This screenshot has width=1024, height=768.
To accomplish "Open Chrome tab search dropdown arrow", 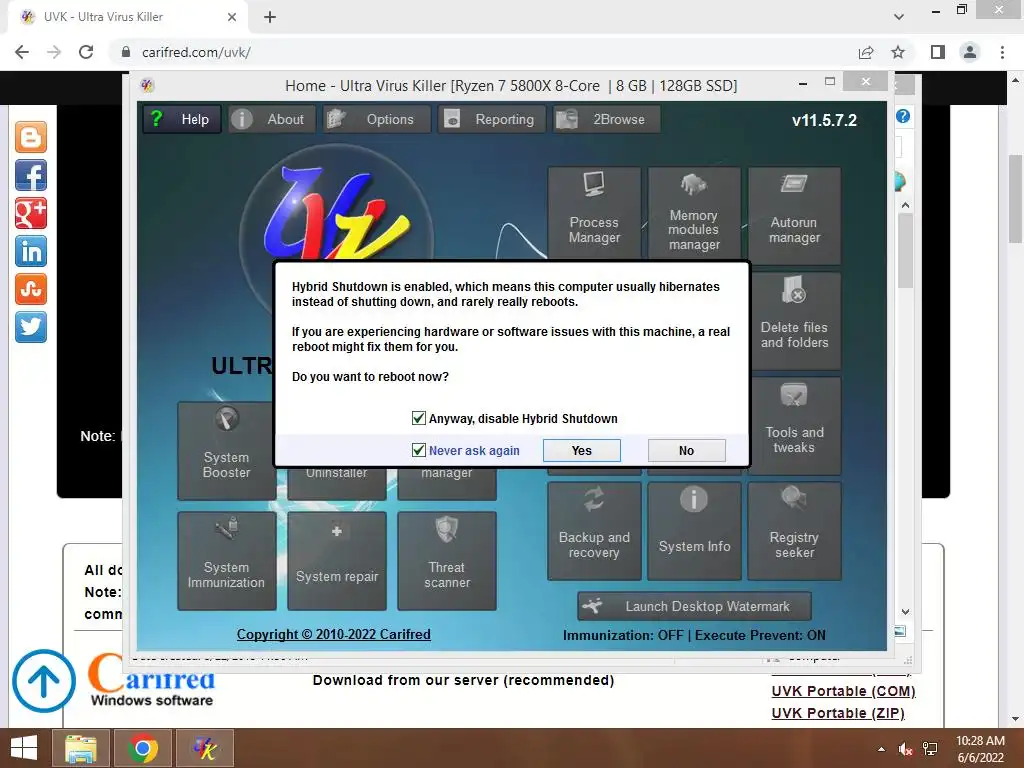I will [x=899, y=17].
